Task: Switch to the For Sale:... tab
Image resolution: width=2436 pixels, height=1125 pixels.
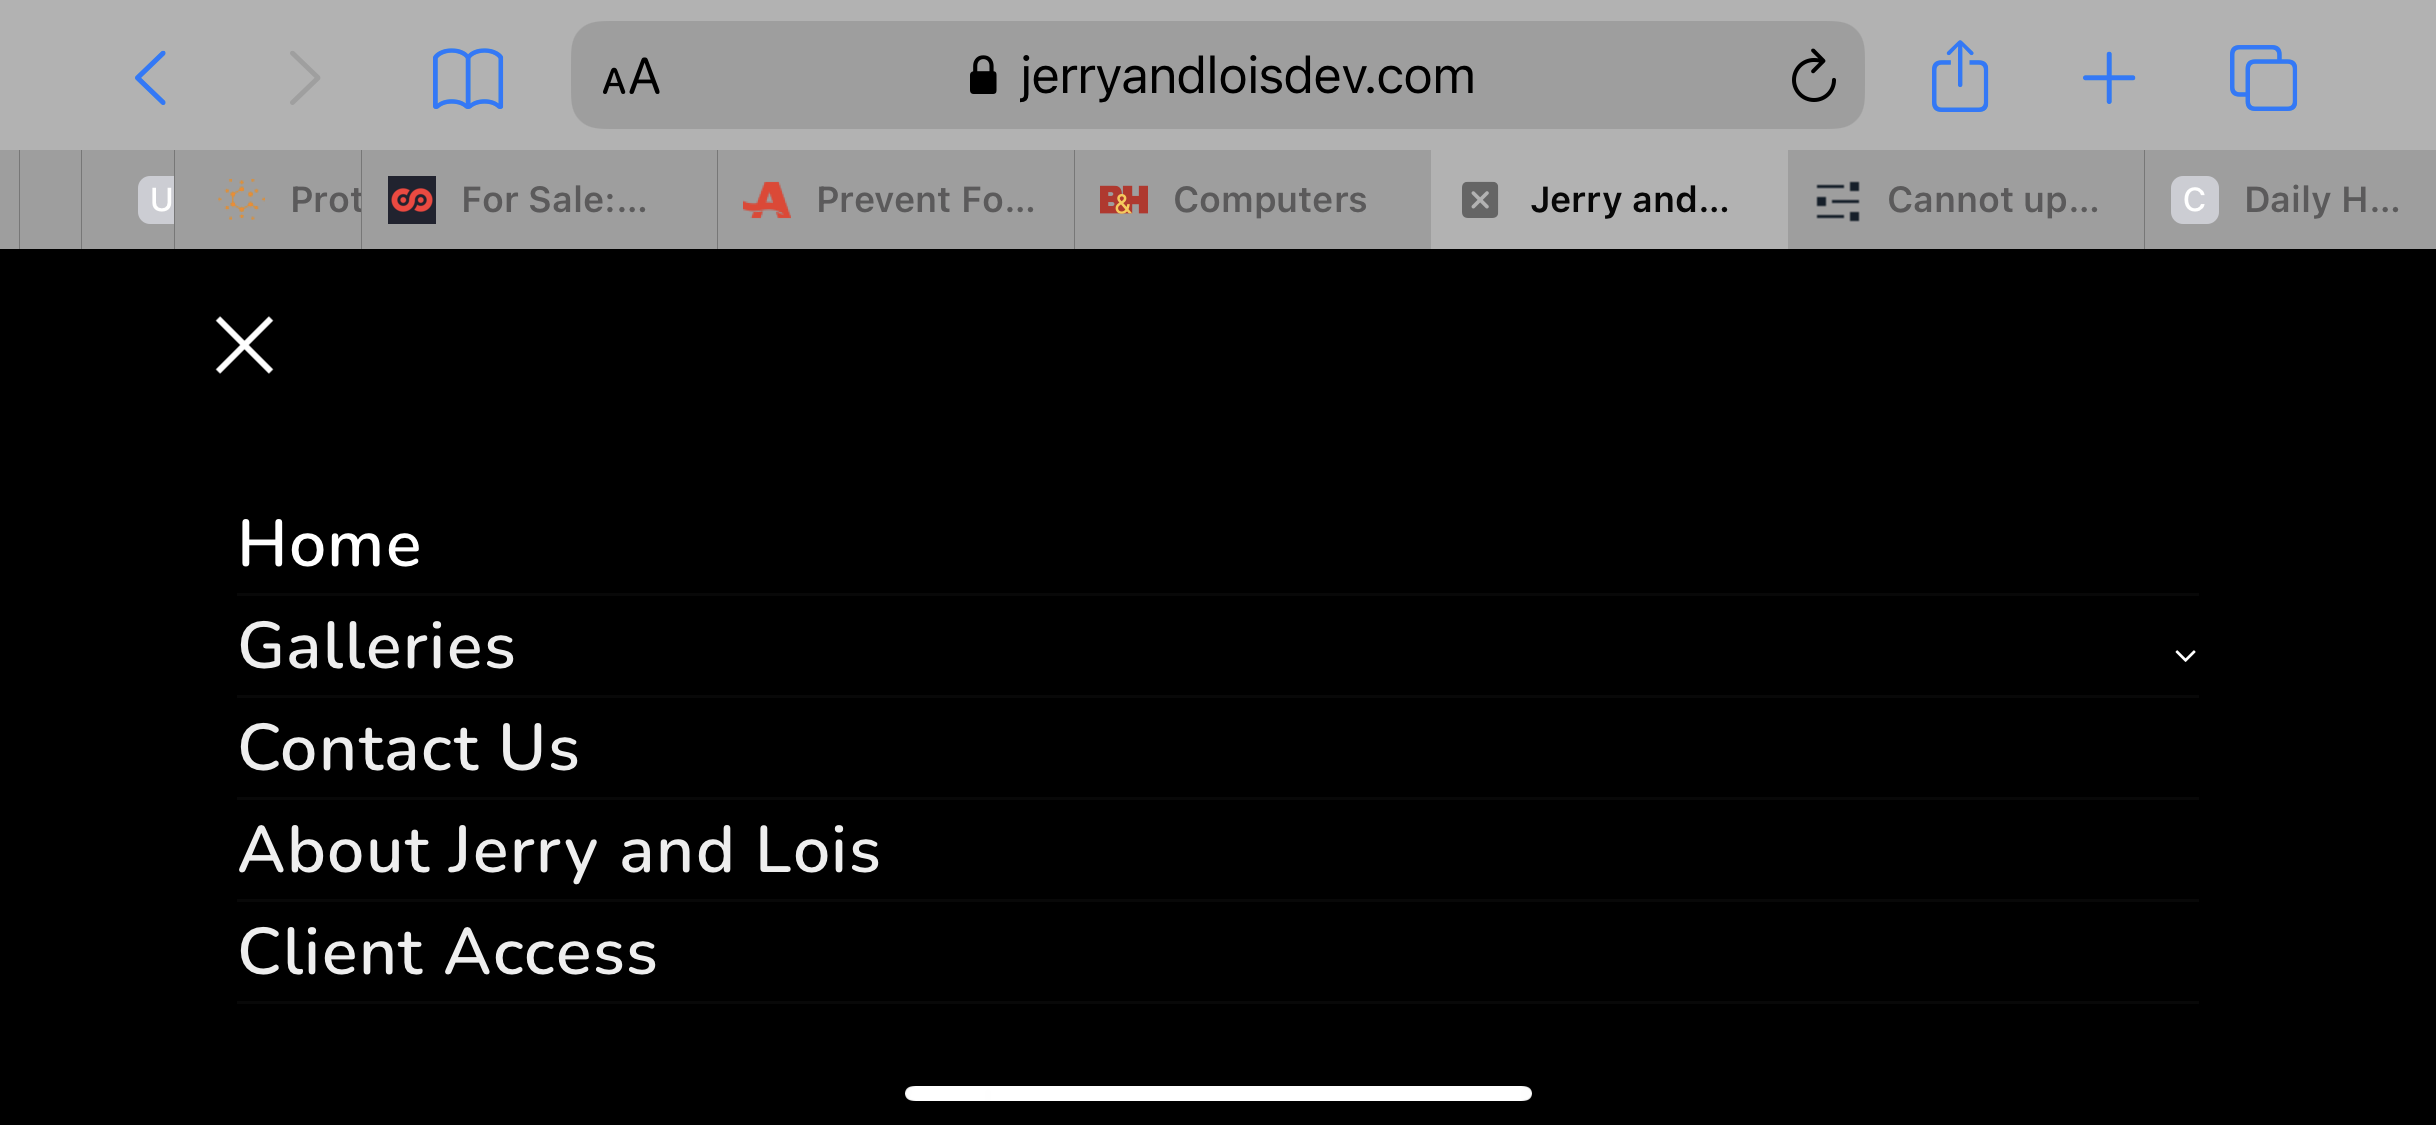Action: (x=540, y=200)
